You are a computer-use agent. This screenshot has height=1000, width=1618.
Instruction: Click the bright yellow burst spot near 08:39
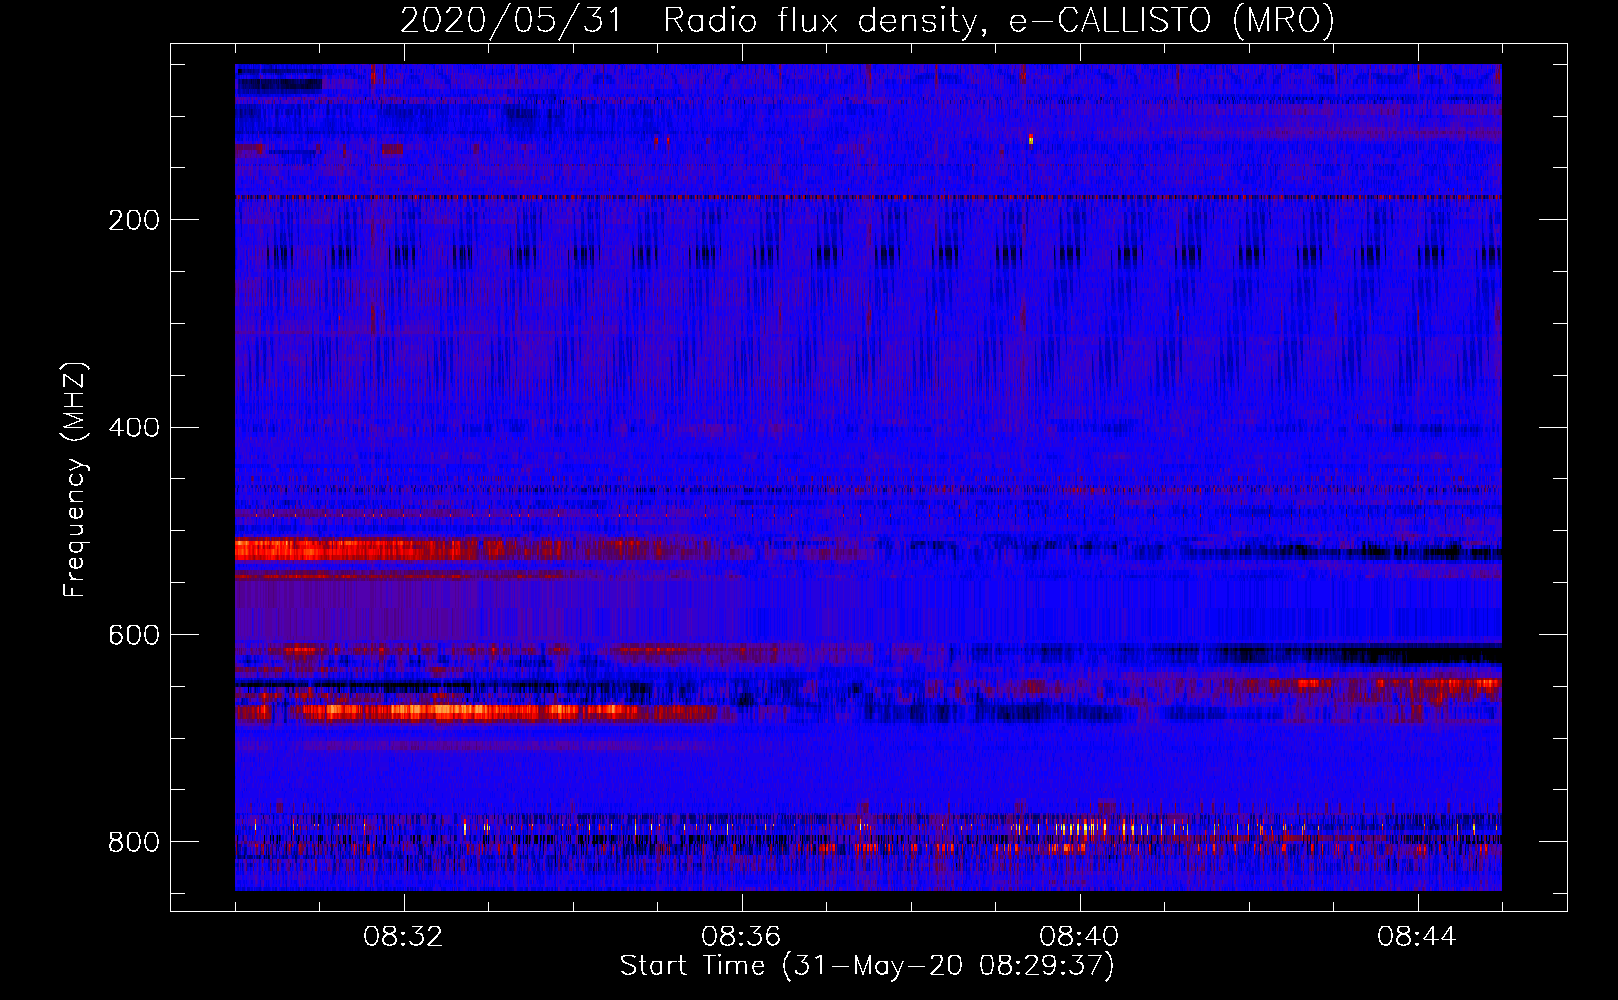[x=1031, y=139]
